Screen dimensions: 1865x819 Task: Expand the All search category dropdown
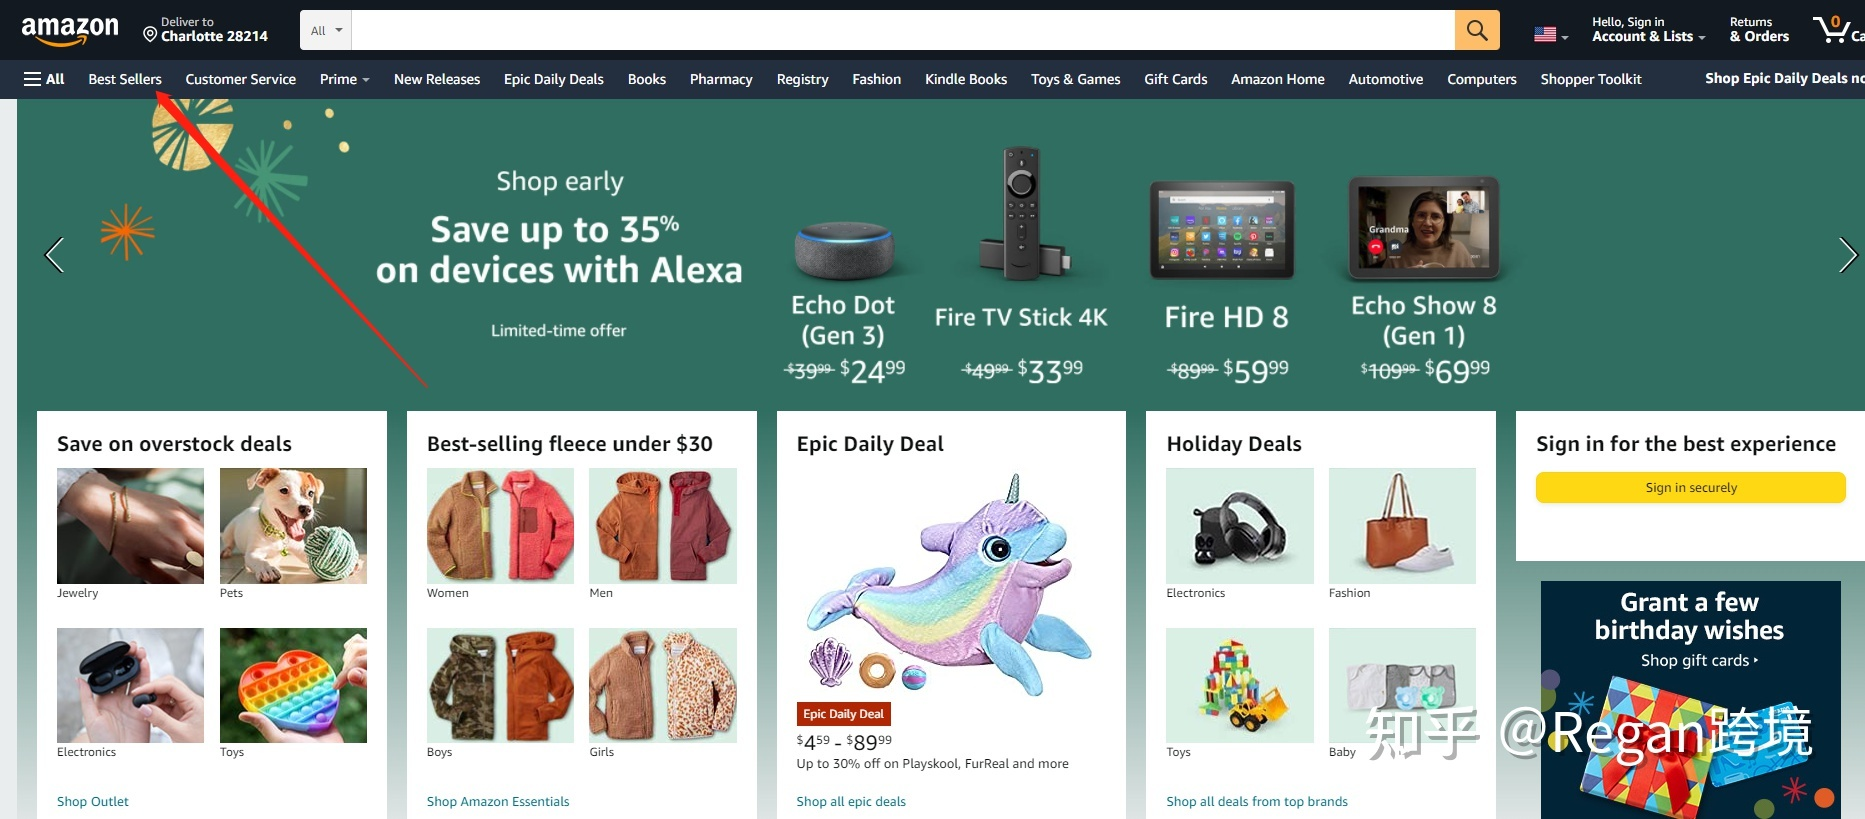coord(326,30)
